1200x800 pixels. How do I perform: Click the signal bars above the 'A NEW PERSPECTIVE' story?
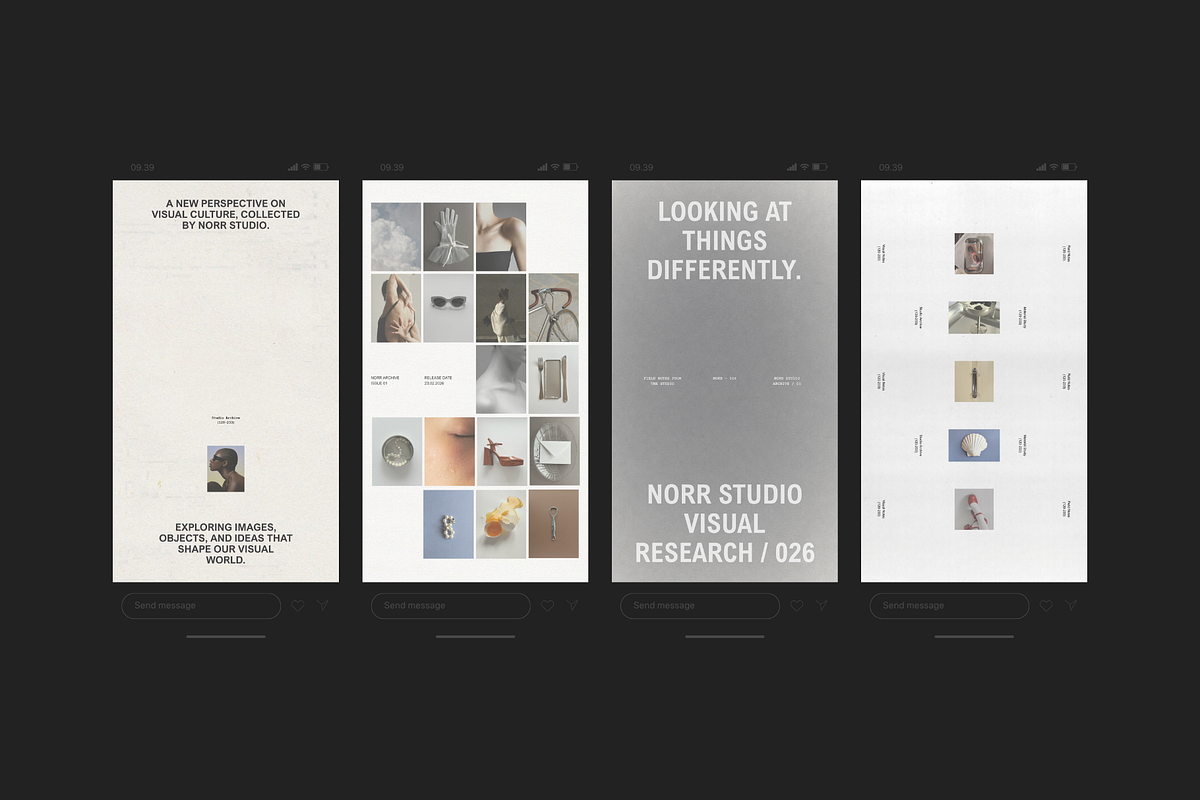(x=293, y=167)
